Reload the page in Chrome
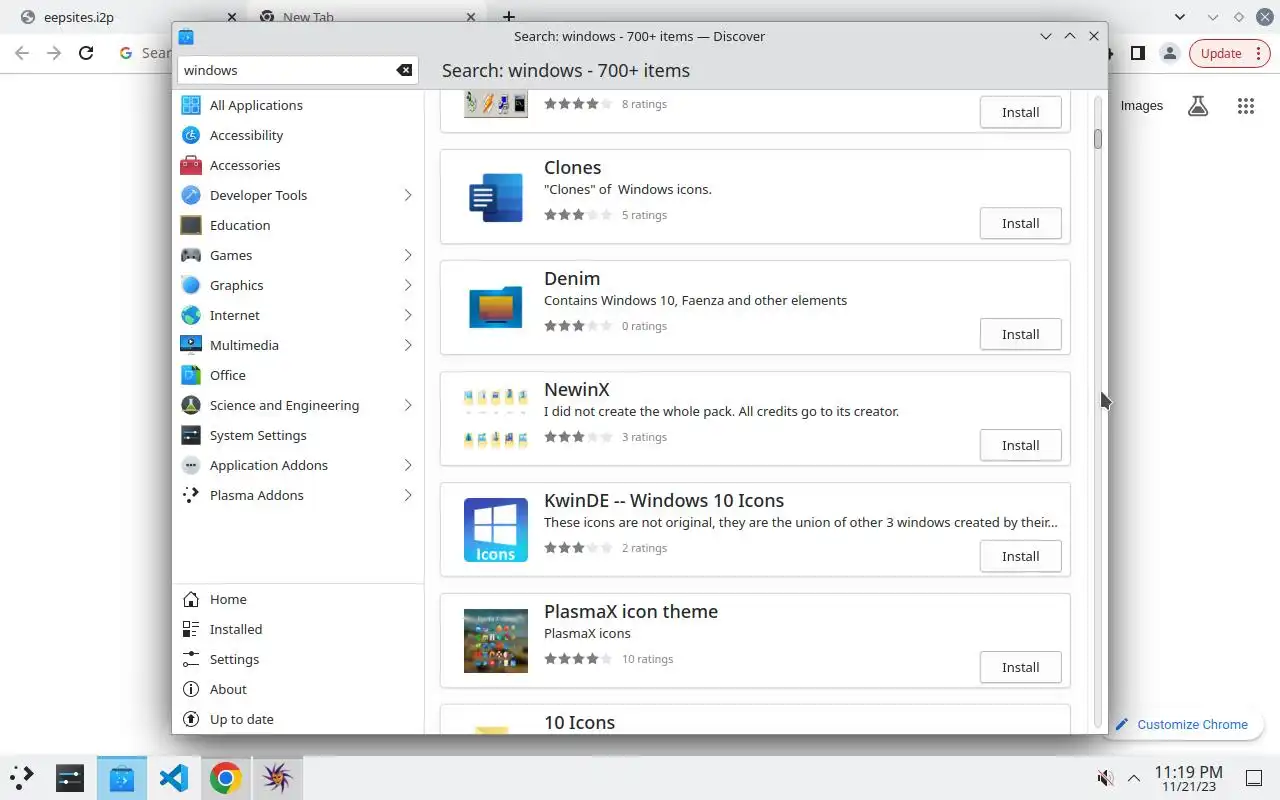1280x800 pixels. (x=86, y=53)
